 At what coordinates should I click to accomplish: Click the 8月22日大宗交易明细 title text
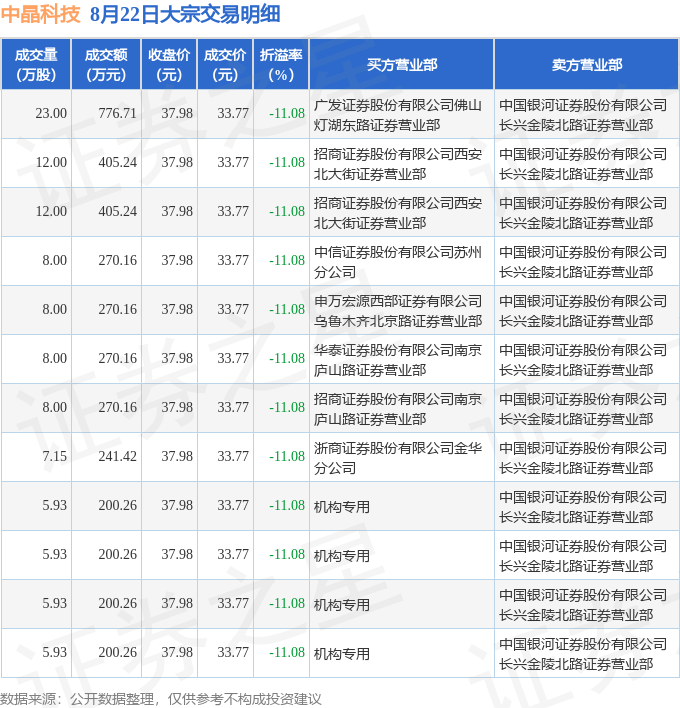(x=185, y=14)
